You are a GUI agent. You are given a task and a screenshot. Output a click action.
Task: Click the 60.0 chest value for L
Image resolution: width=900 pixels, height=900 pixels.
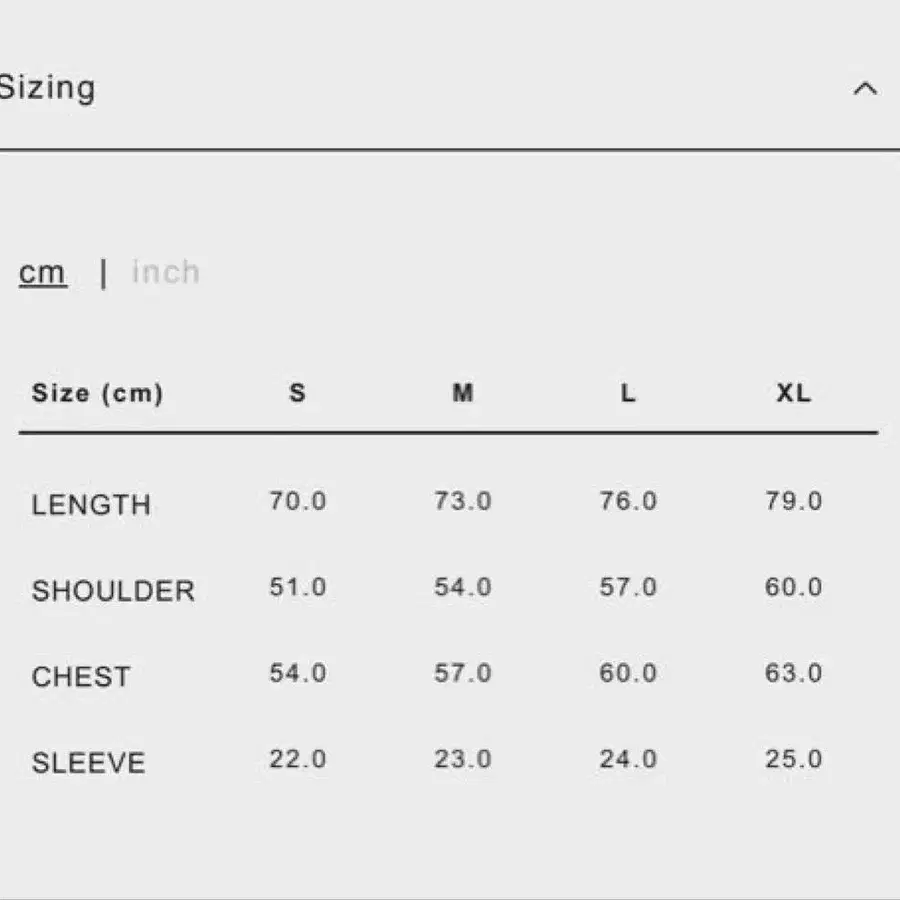[x=628, y=673]
